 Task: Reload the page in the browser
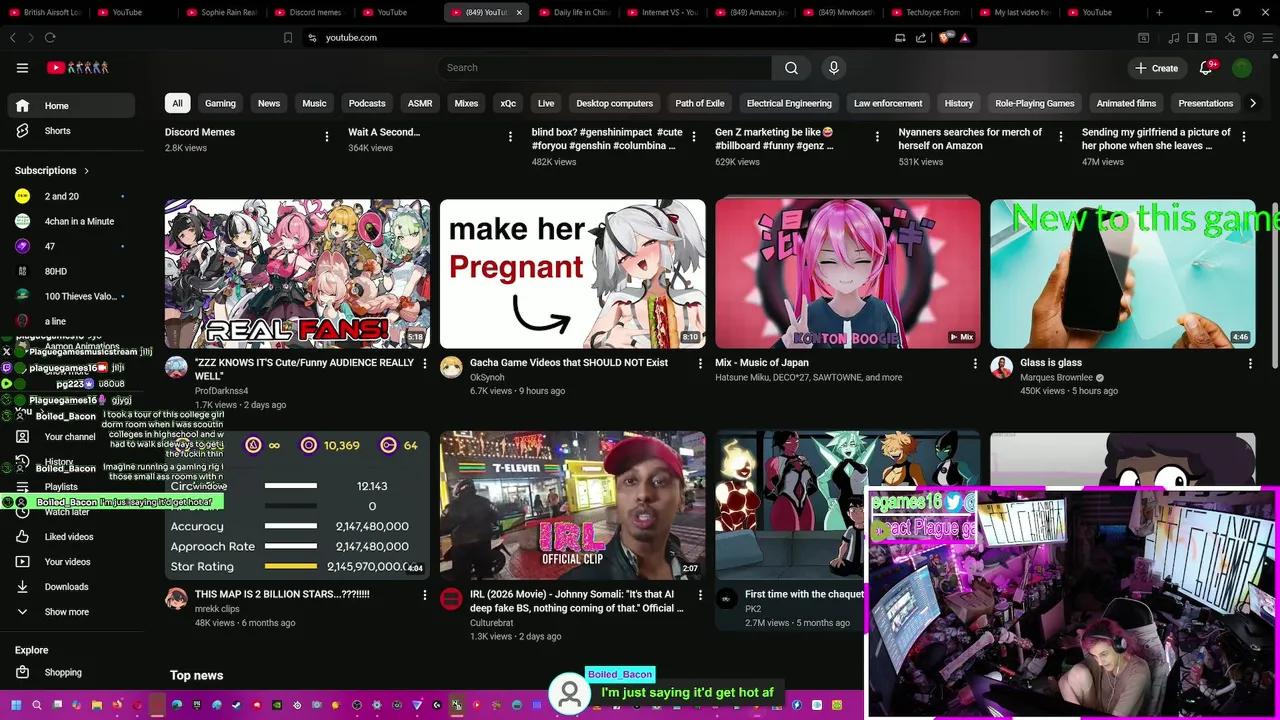coord(50,37)
